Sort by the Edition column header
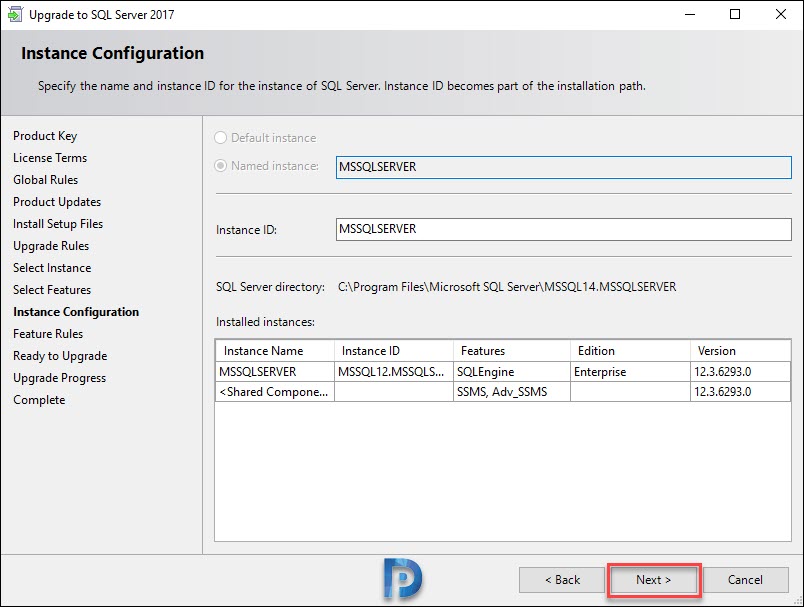 click(x=630, y=351)
